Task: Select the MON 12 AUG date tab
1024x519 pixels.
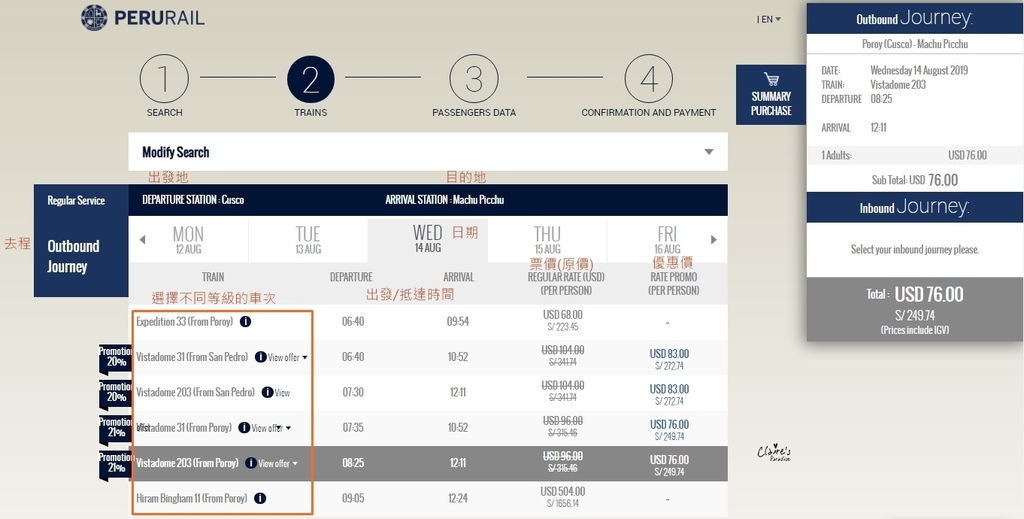Action: pos(187,240)
